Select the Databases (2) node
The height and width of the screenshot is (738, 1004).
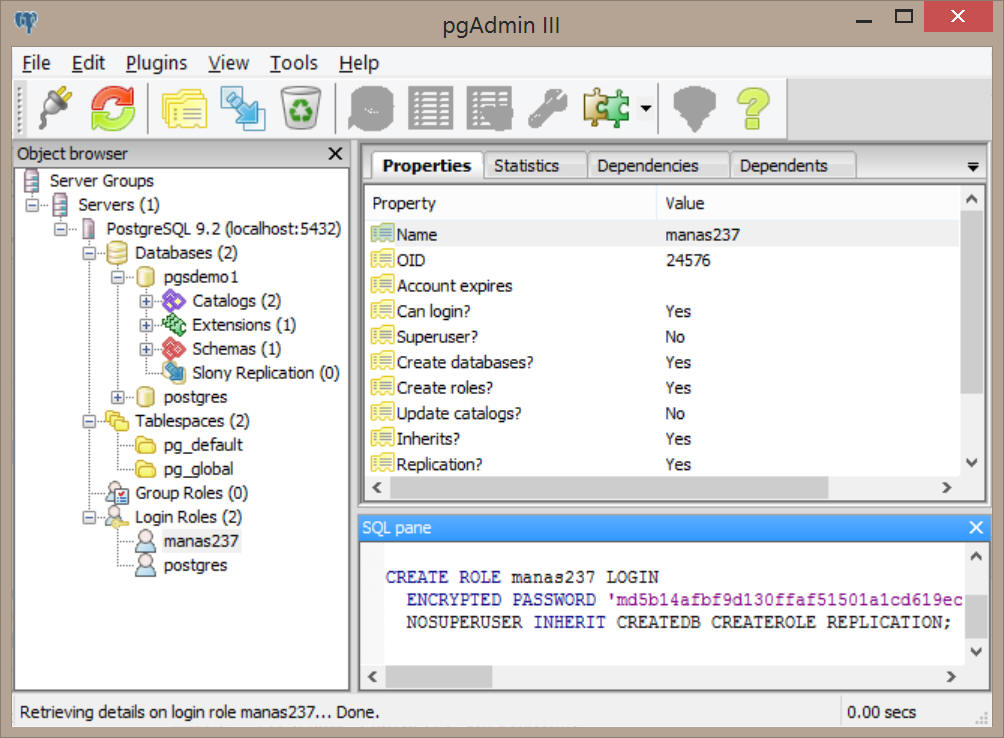186,253
